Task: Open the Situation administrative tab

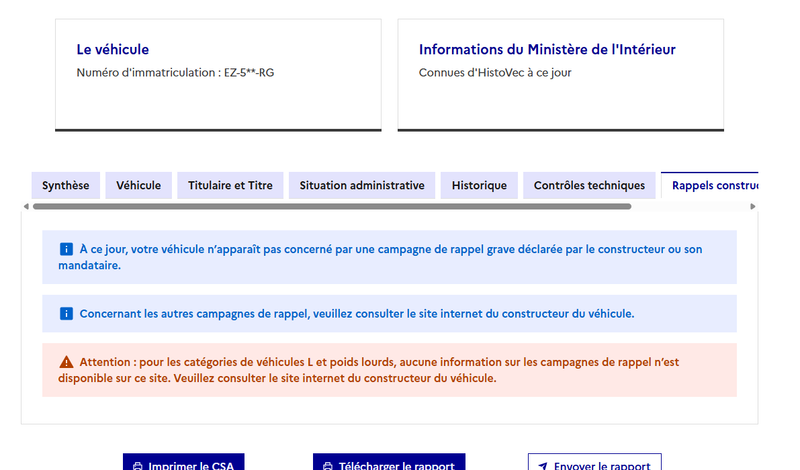Action: [362, 185]
